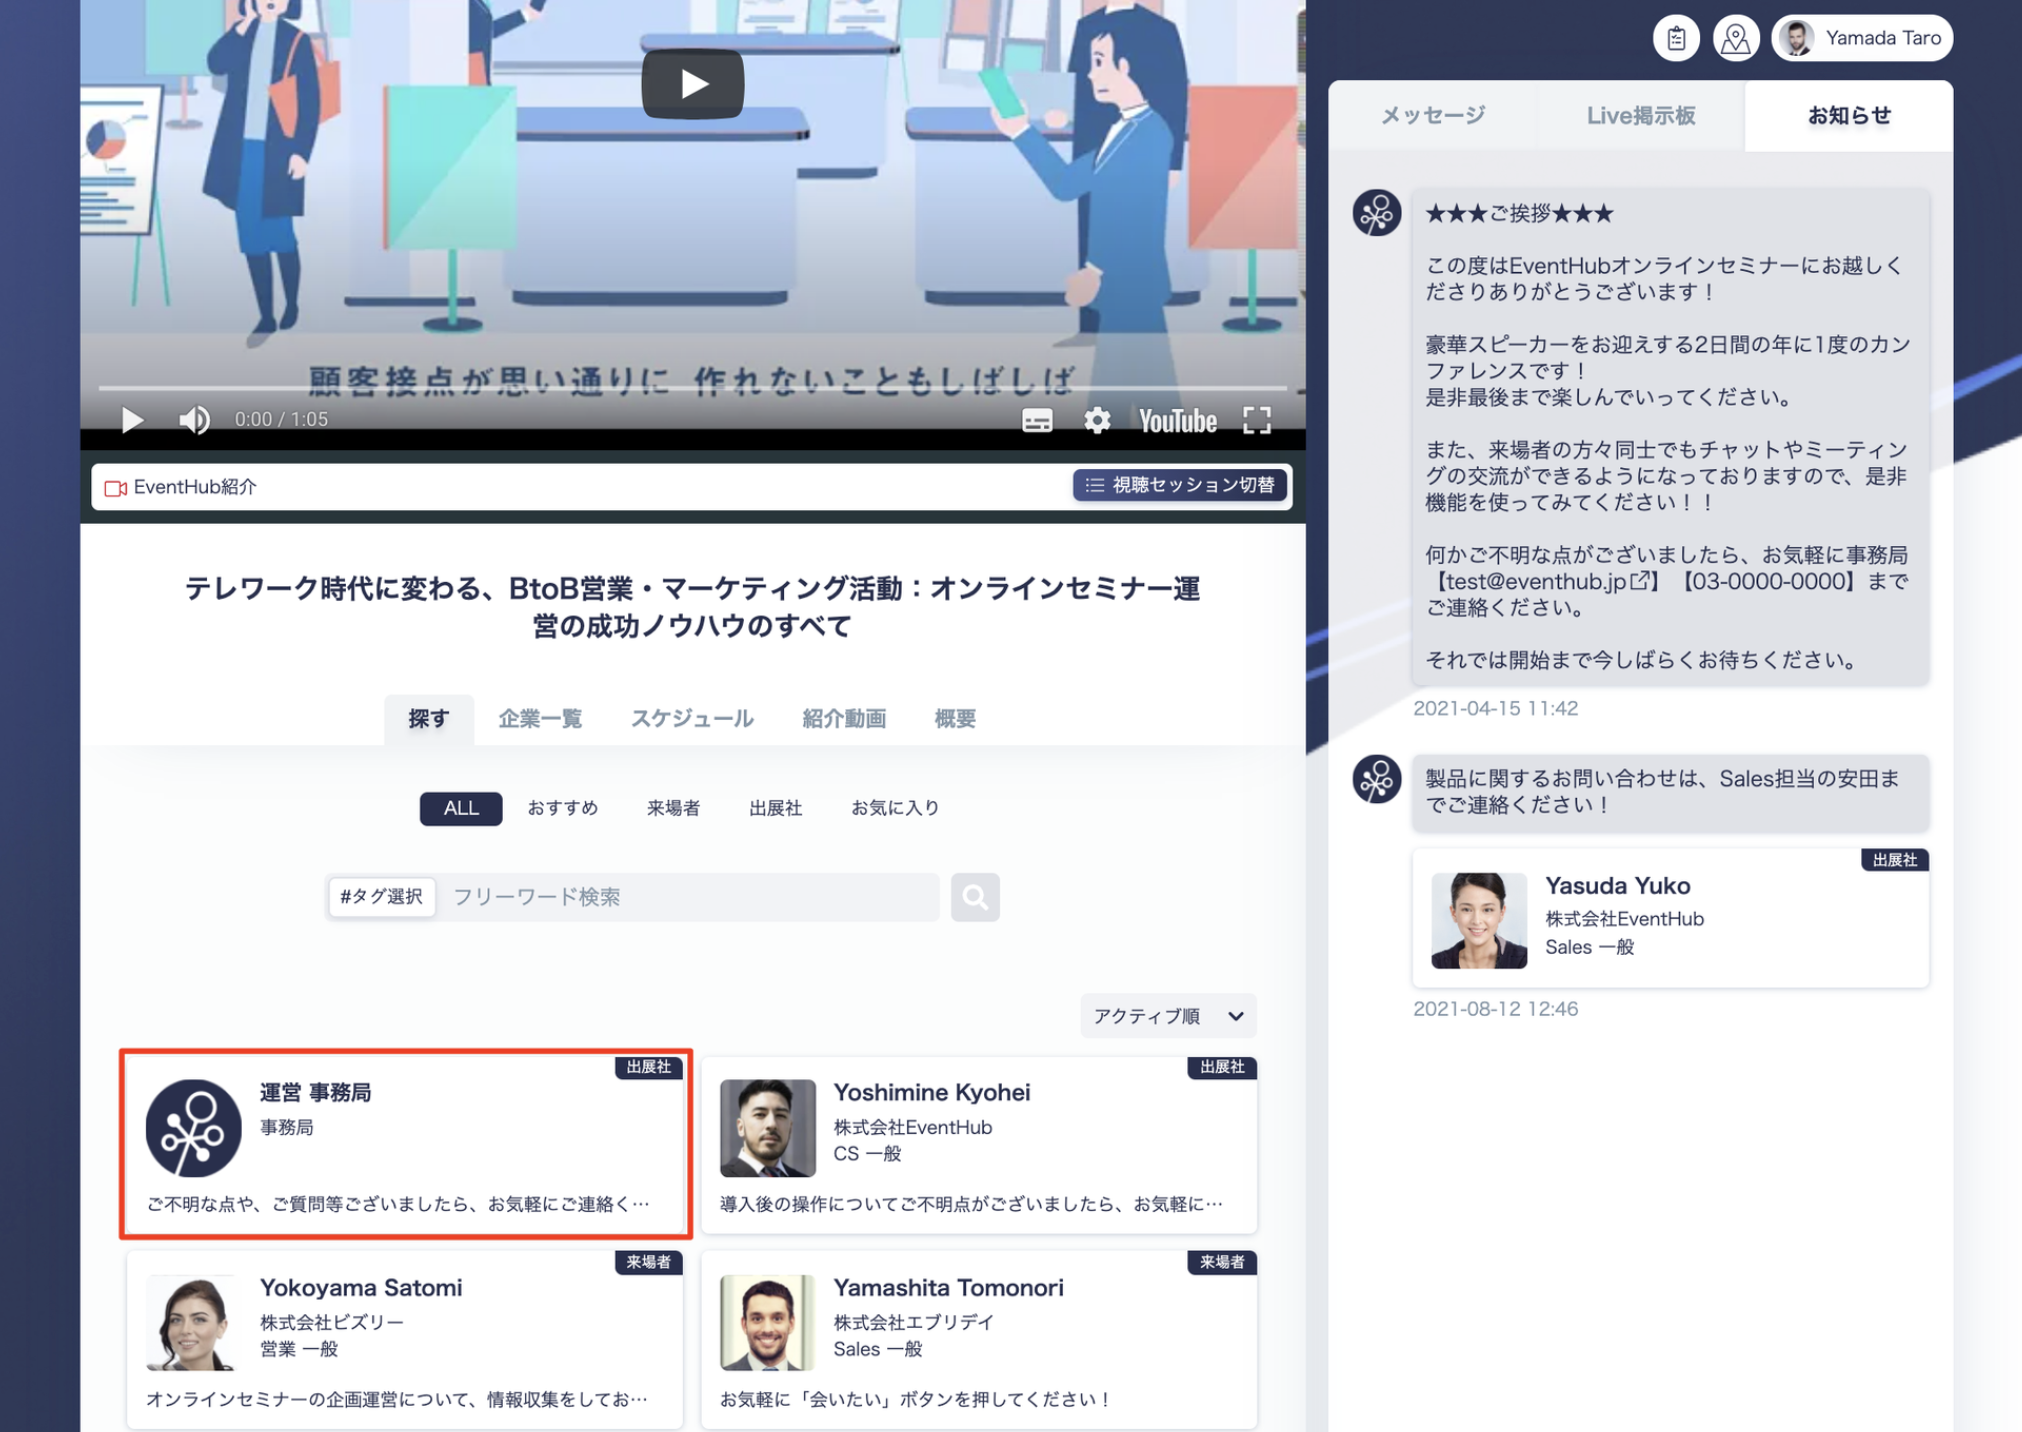
Task: Enter fullscreen mode for the video
Action: click(1257, 421)
